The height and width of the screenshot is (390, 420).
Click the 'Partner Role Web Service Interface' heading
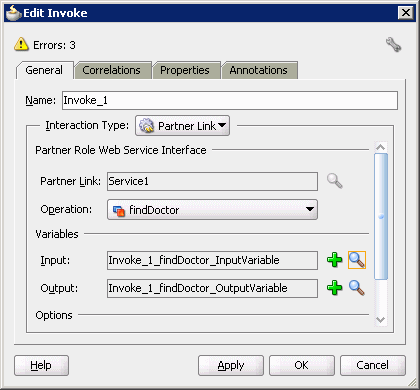pyautogui.click(x=121, y=150)
